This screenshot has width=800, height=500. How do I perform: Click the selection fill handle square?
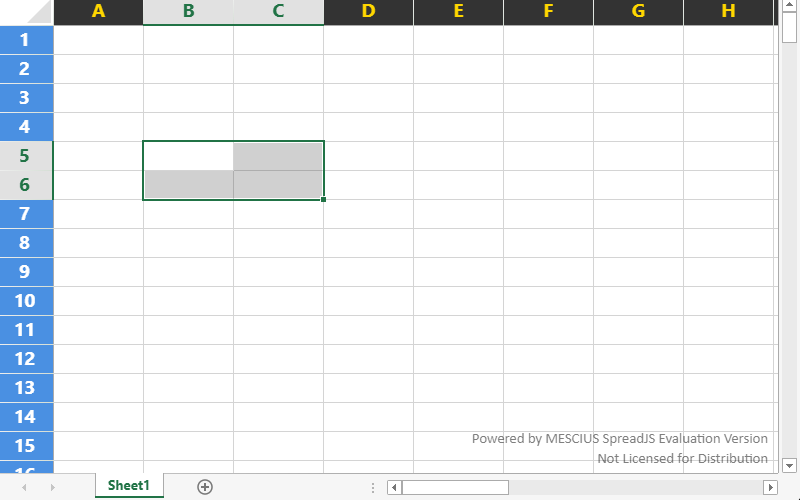click(x=324, y=200)
